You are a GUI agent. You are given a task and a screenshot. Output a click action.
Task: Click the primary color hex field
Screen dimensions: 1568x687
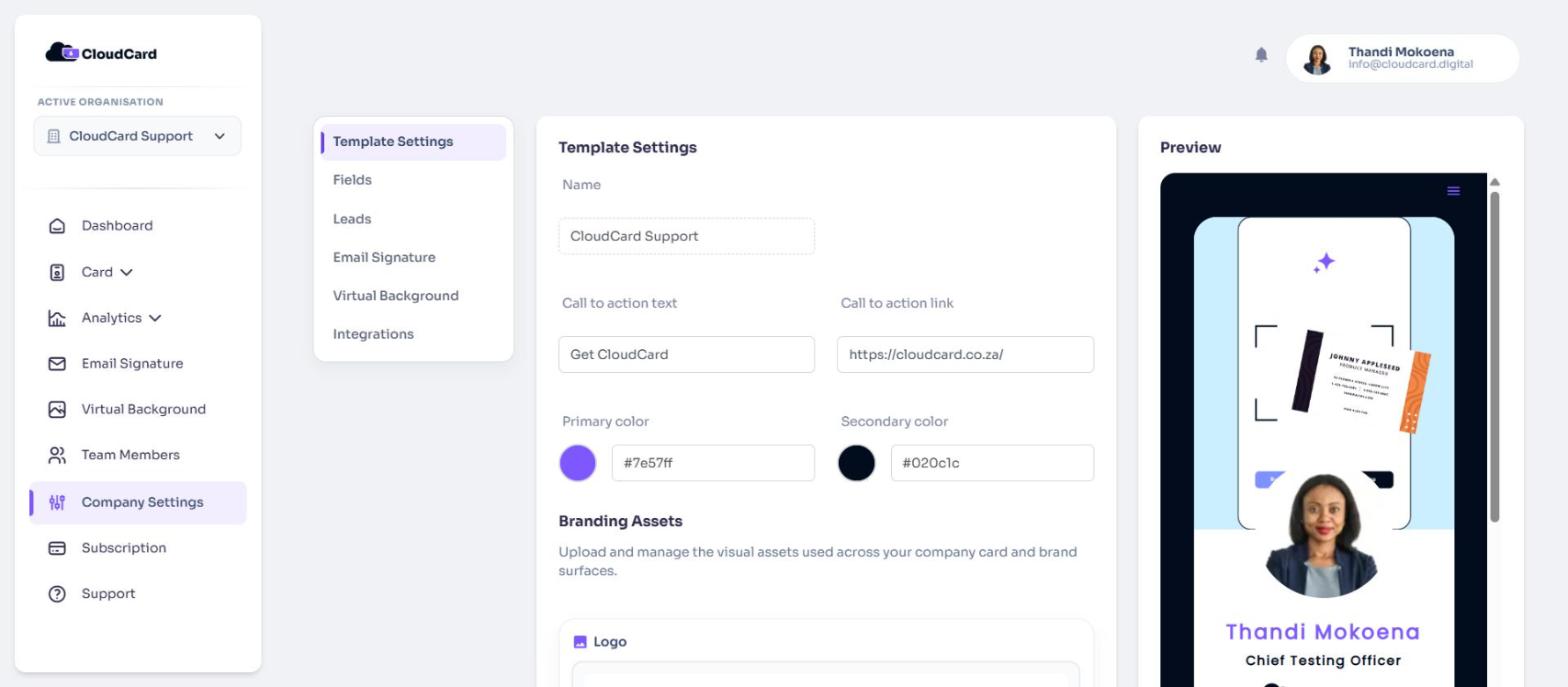tap(713, 463)
